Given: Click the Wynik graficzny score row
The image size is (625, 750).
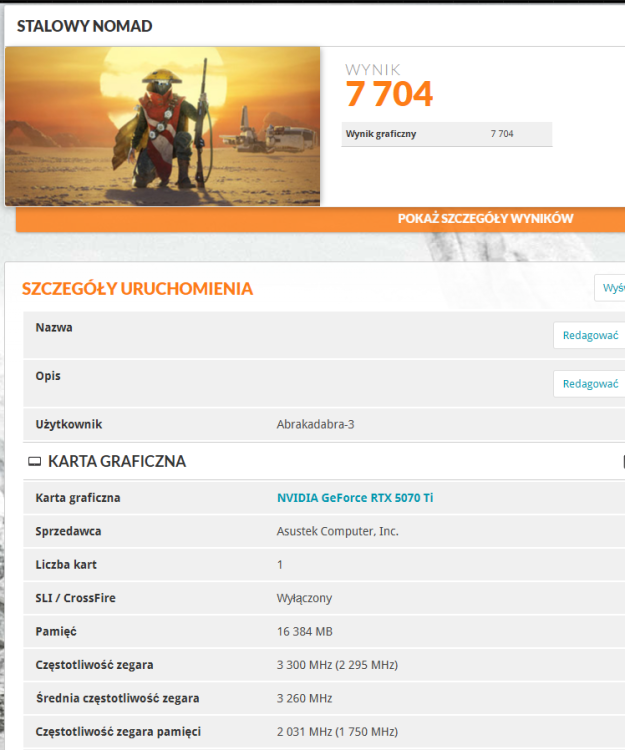Looking at the screenshot, I should click(x=447, y=134).
